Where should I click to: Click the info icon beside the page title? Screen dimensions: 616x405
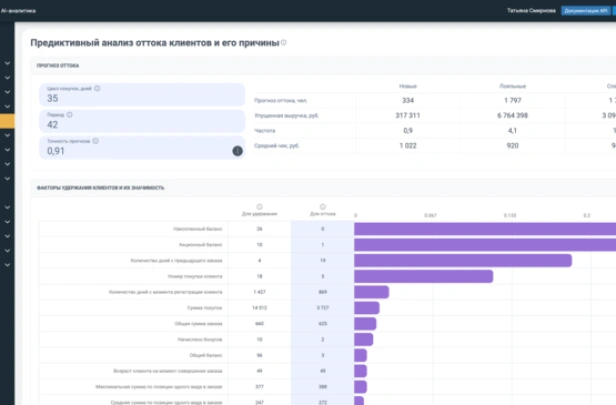pyautogui.click(x=284, y=43)
